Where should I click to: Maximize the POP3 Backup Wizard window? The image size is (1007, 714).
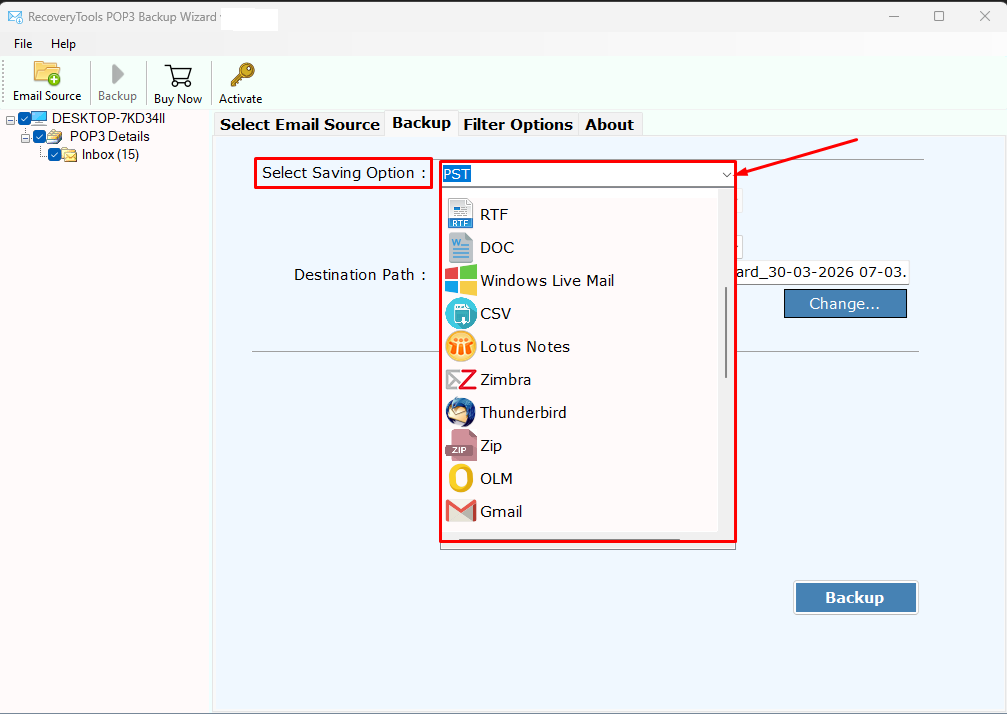pyautogui.click(x=939, y=16)
